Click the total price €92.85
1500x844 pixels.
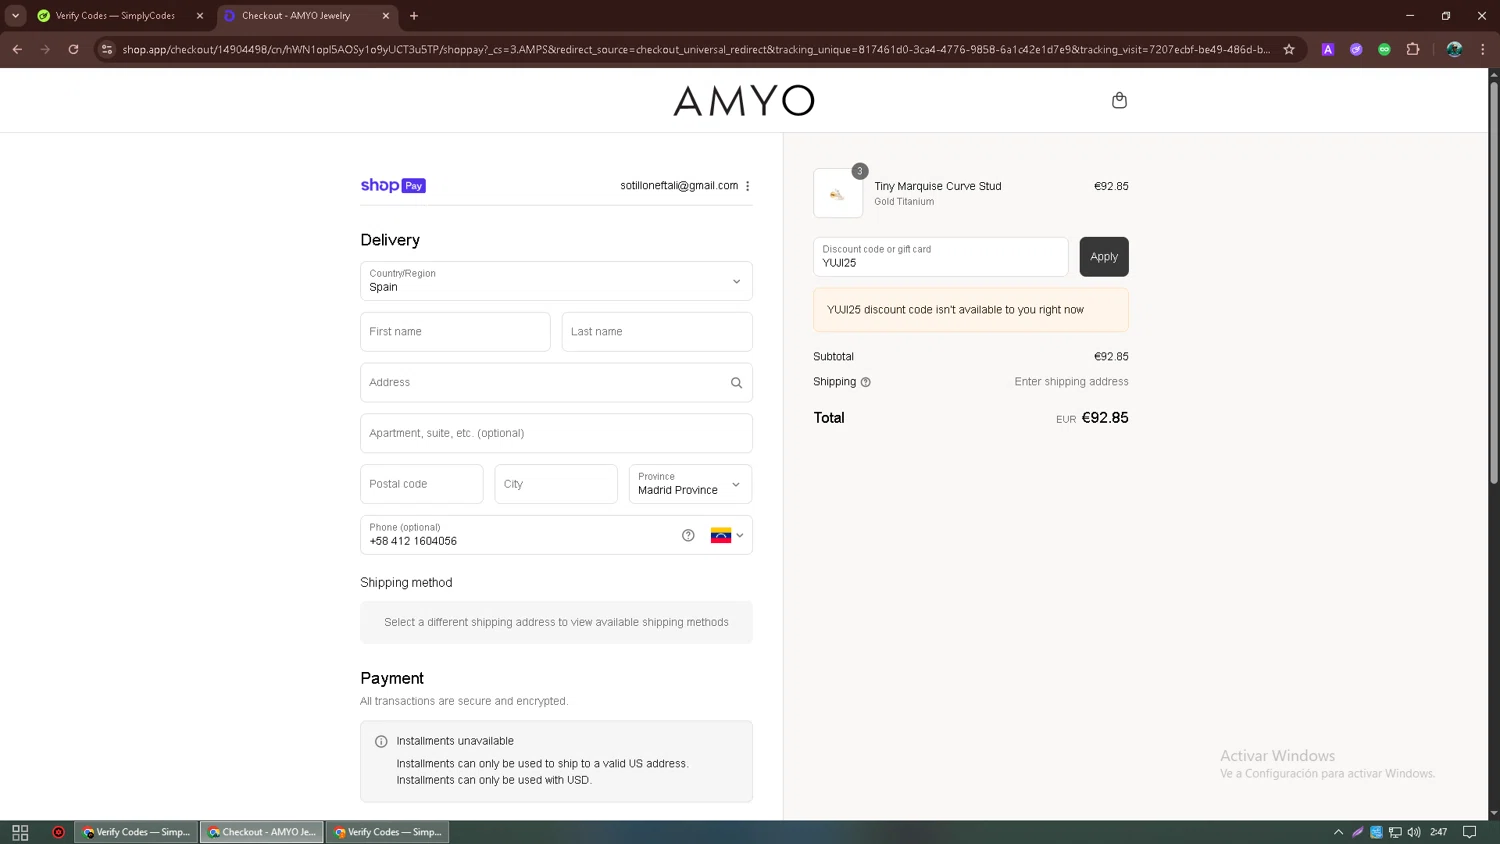(1105, 418)
